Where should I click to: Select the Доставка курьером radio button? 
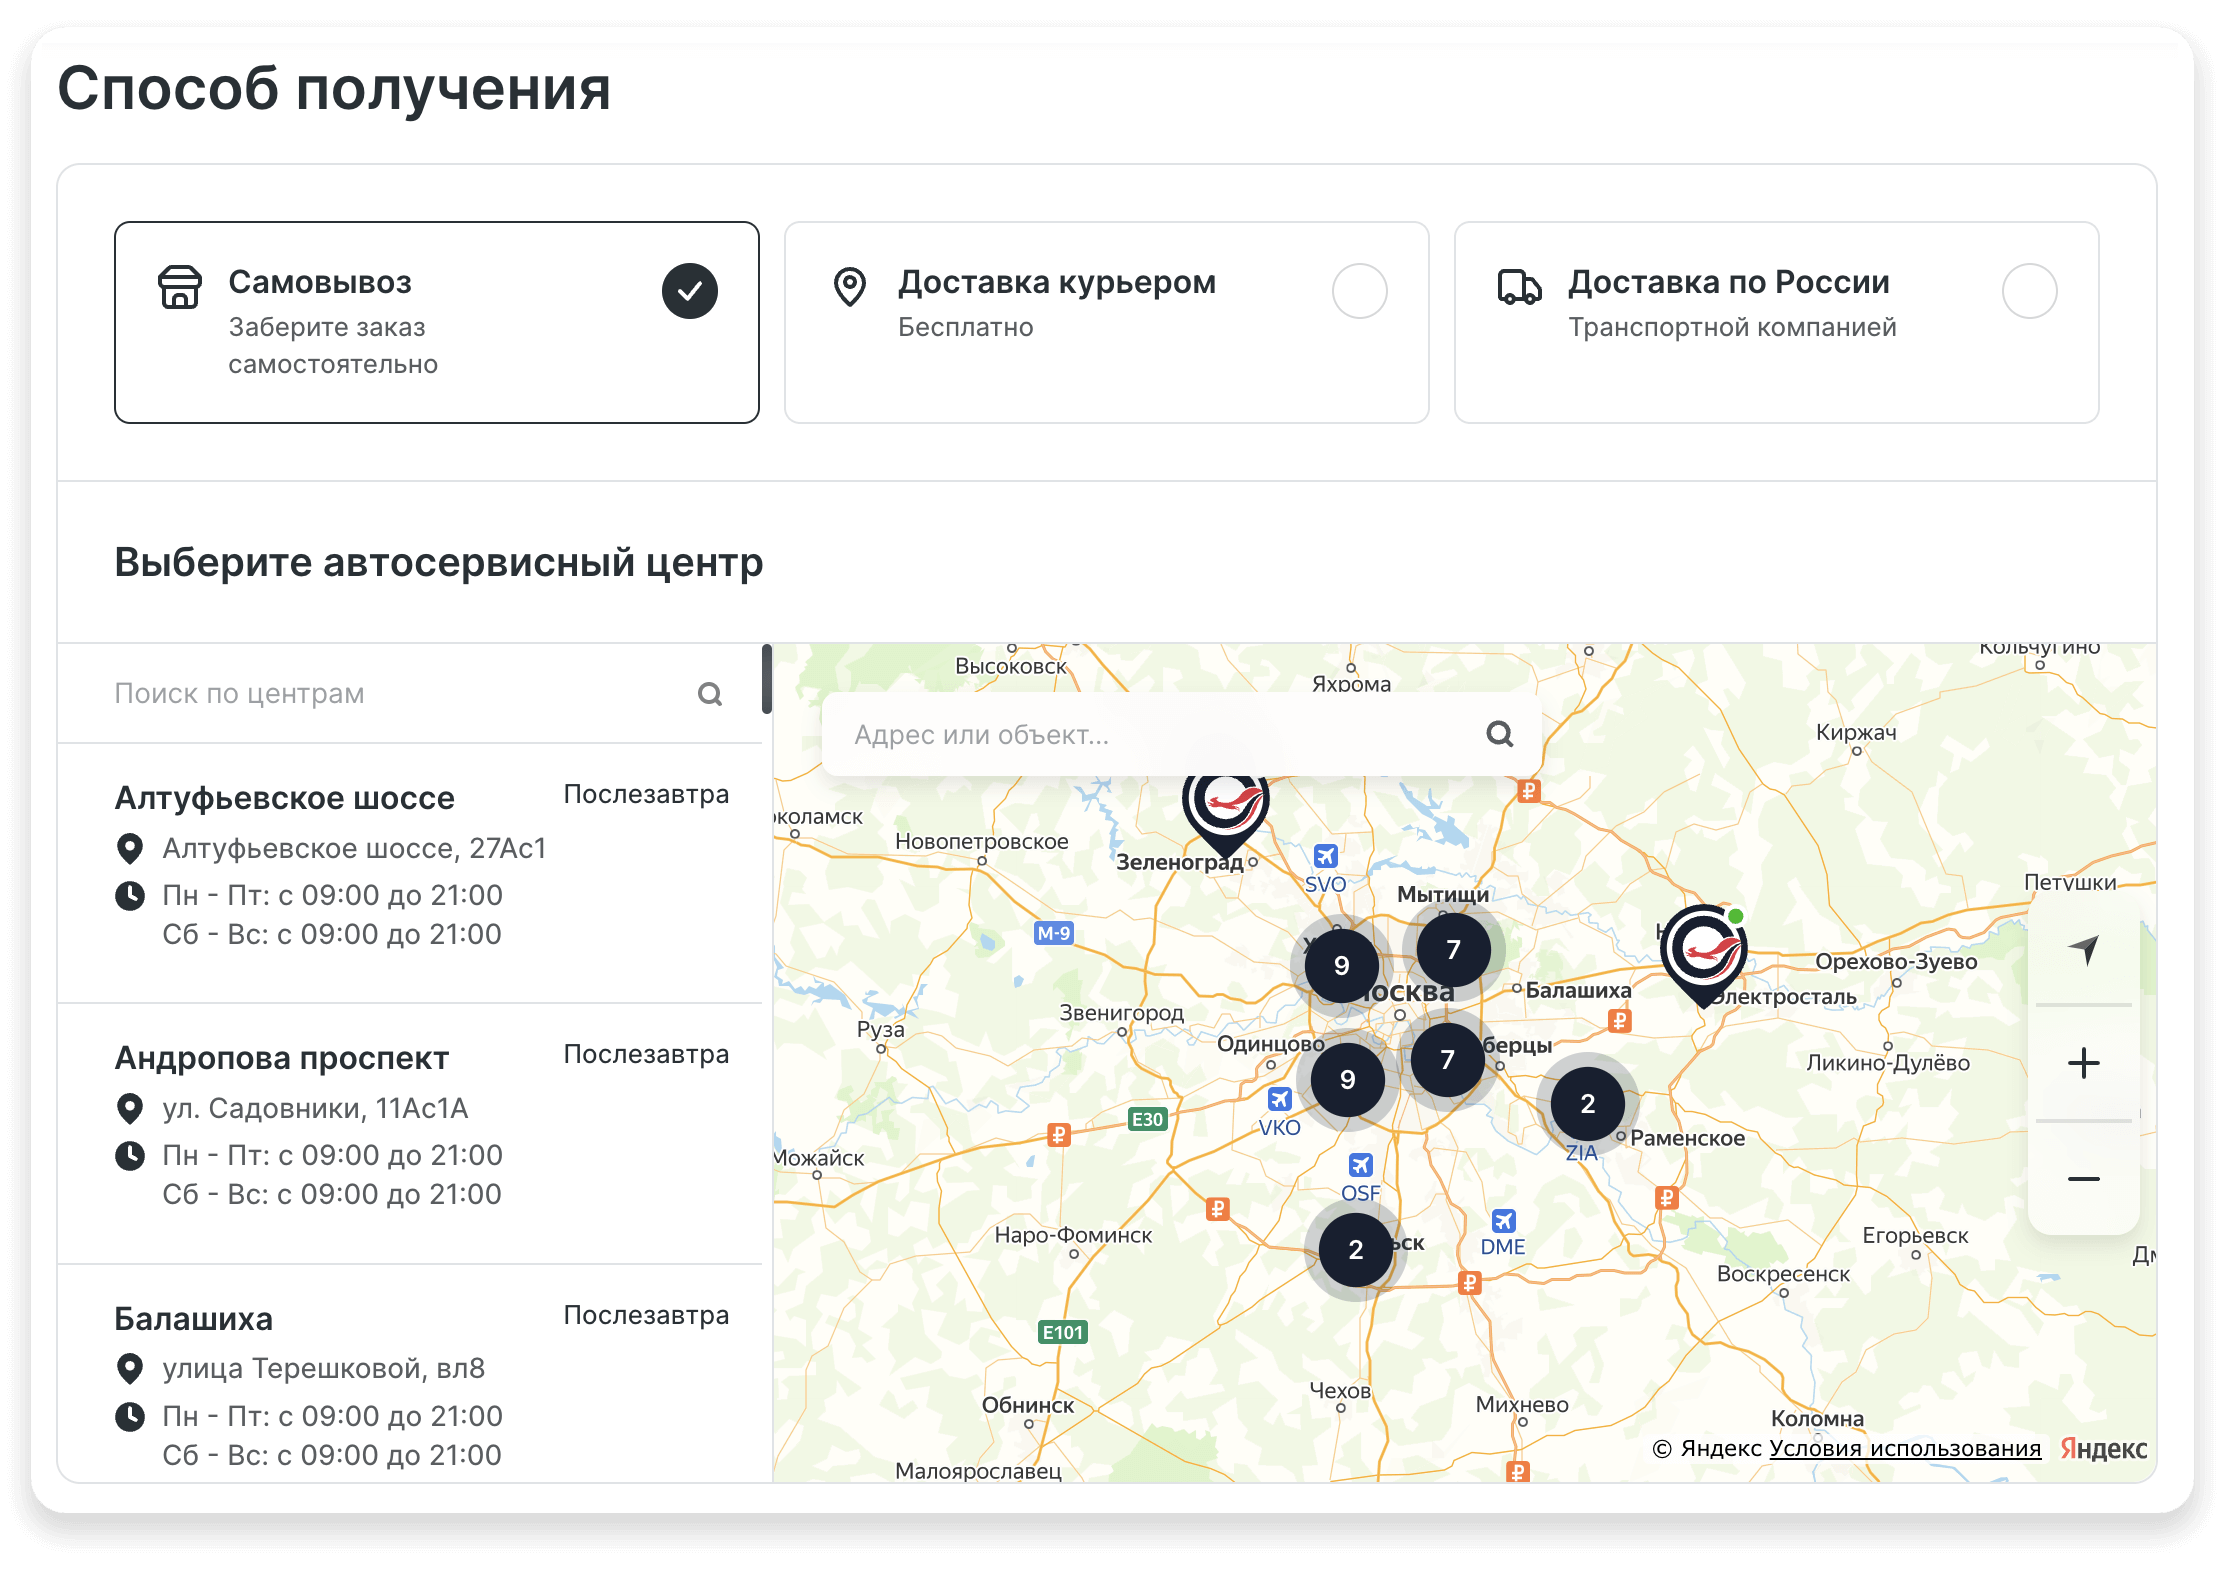[x=1361, y=291]
